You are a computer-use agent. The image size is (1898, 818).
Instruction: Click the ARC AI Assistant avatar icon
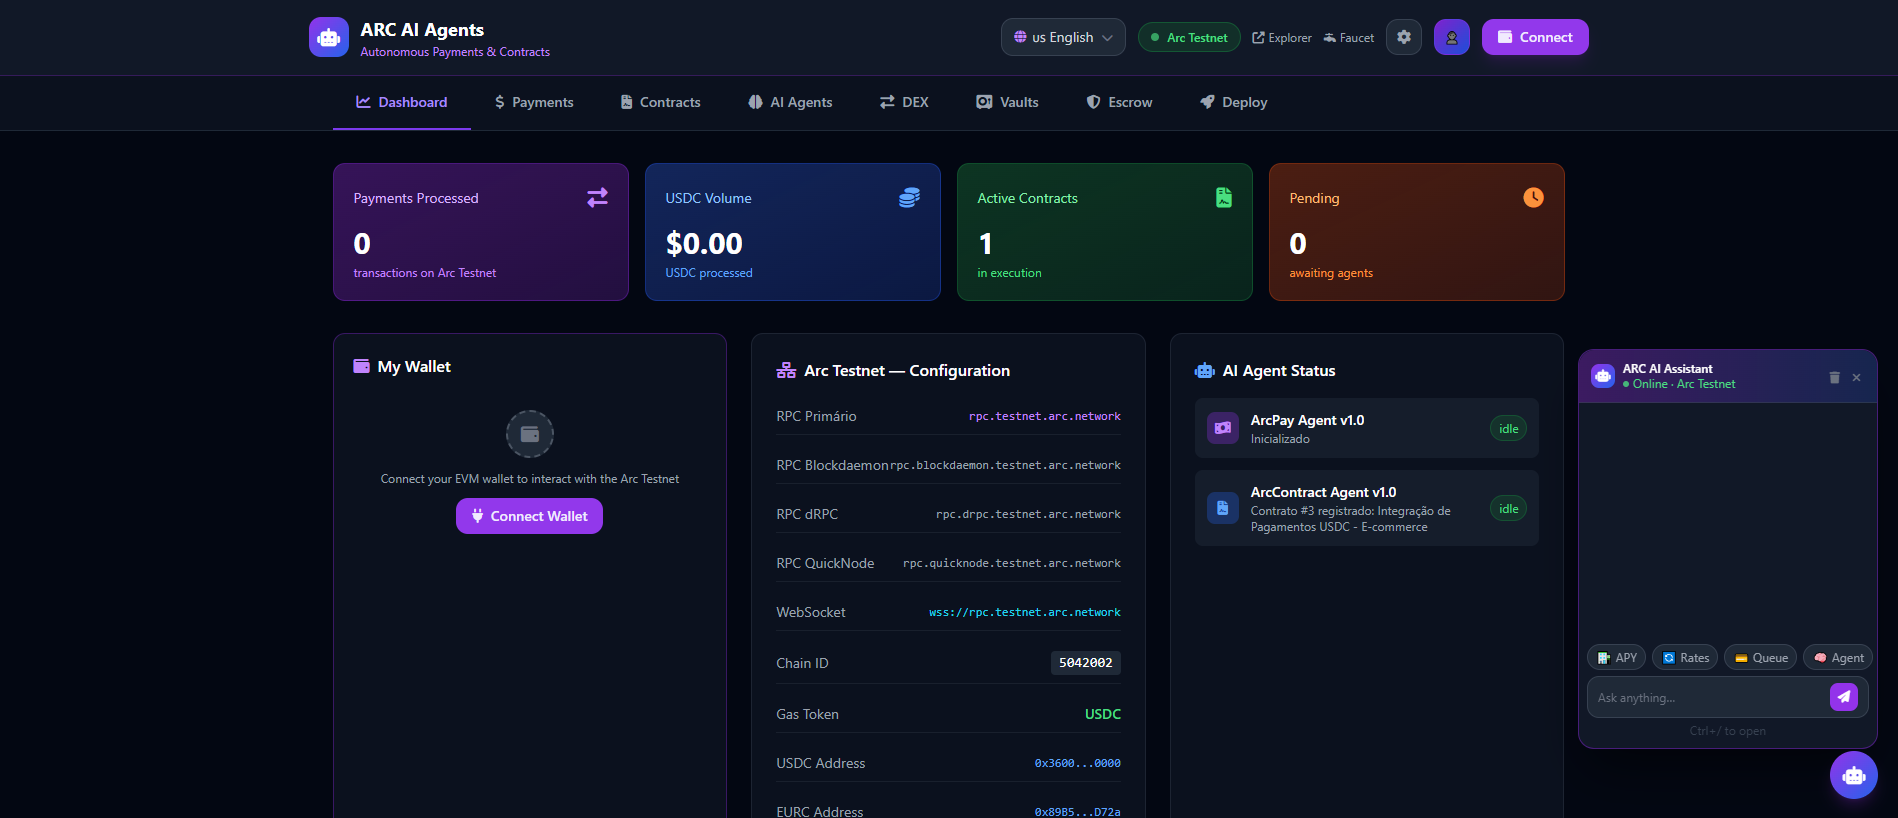pyautogui.click(x=1603, y=376)
